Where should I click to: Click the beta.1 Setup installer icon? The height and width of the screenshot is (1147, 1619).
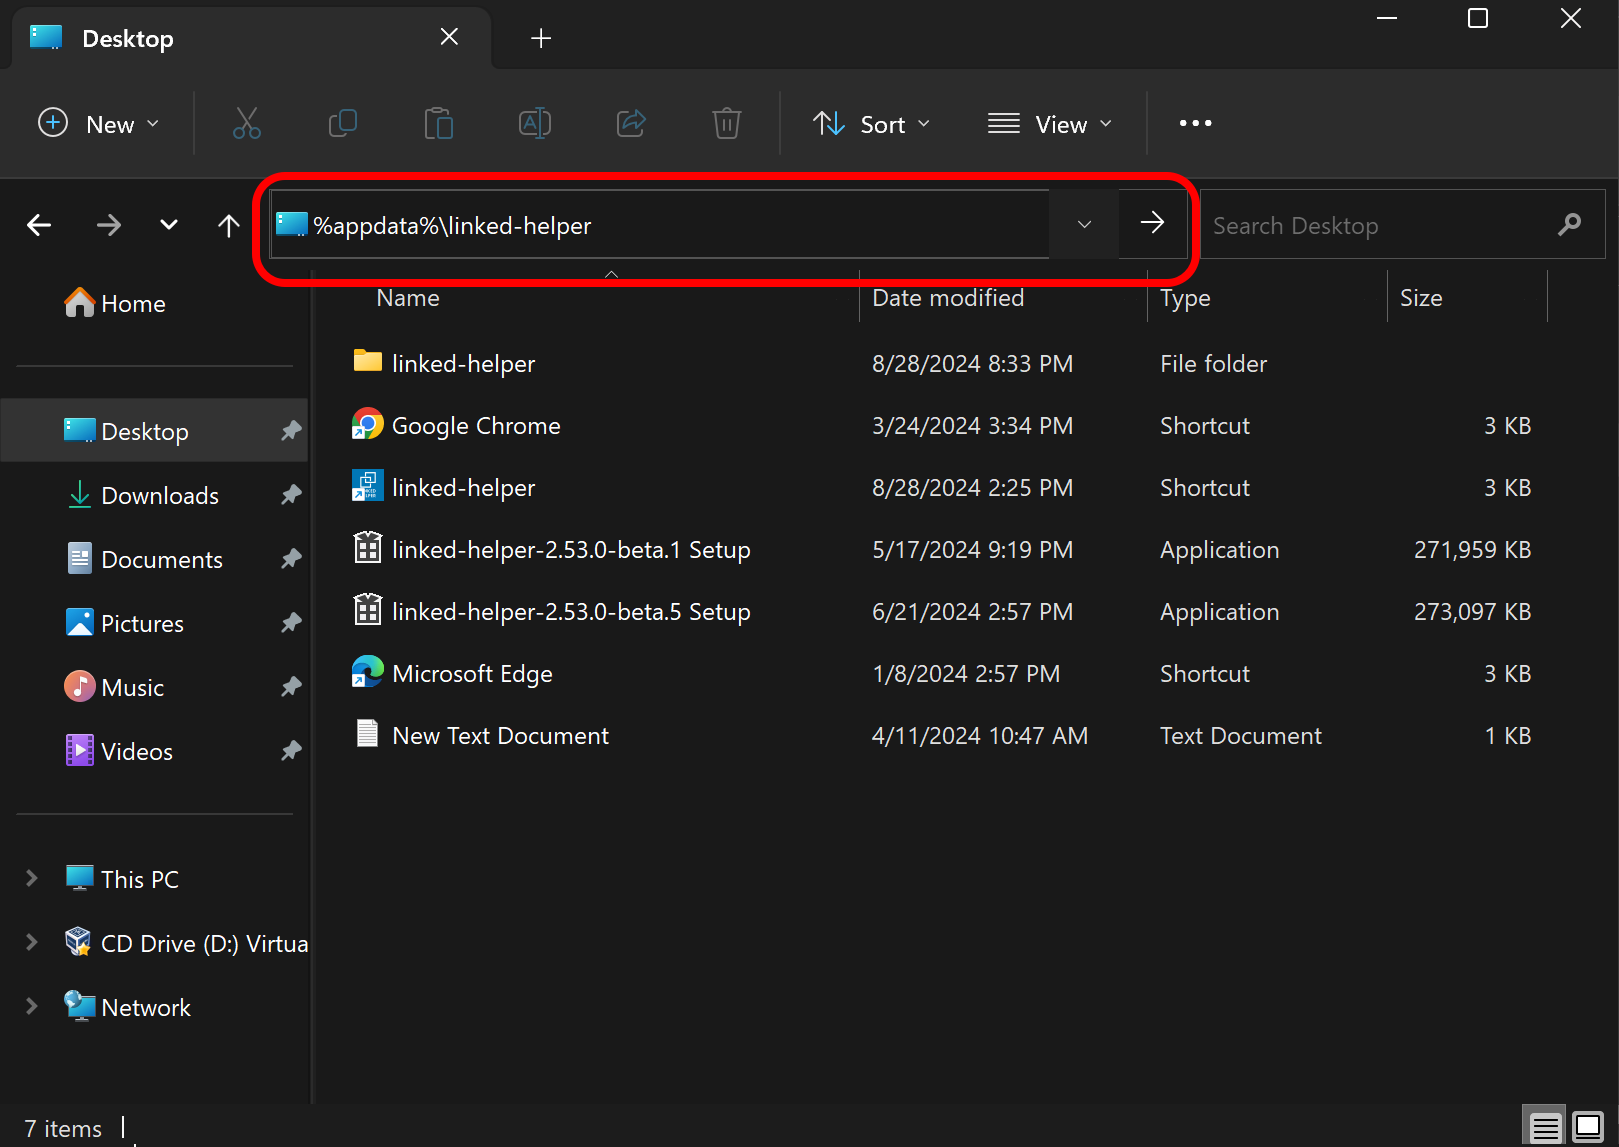(x=368, y=548)
